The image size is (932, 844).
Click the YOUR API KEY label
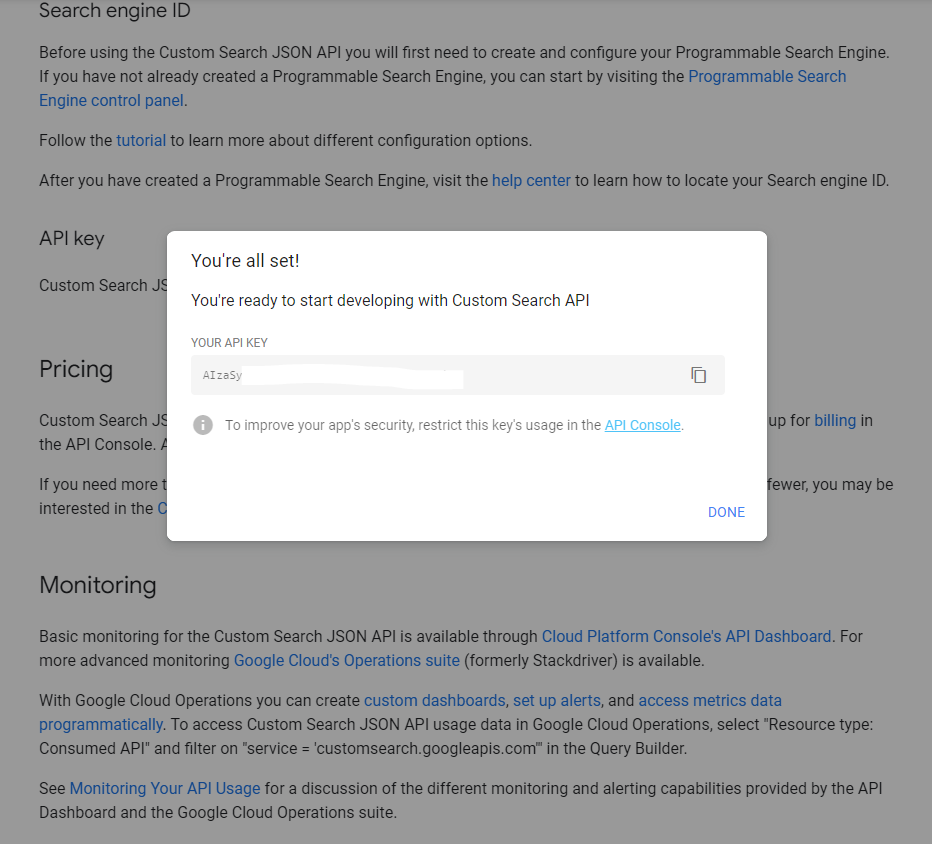pos(229,343)
